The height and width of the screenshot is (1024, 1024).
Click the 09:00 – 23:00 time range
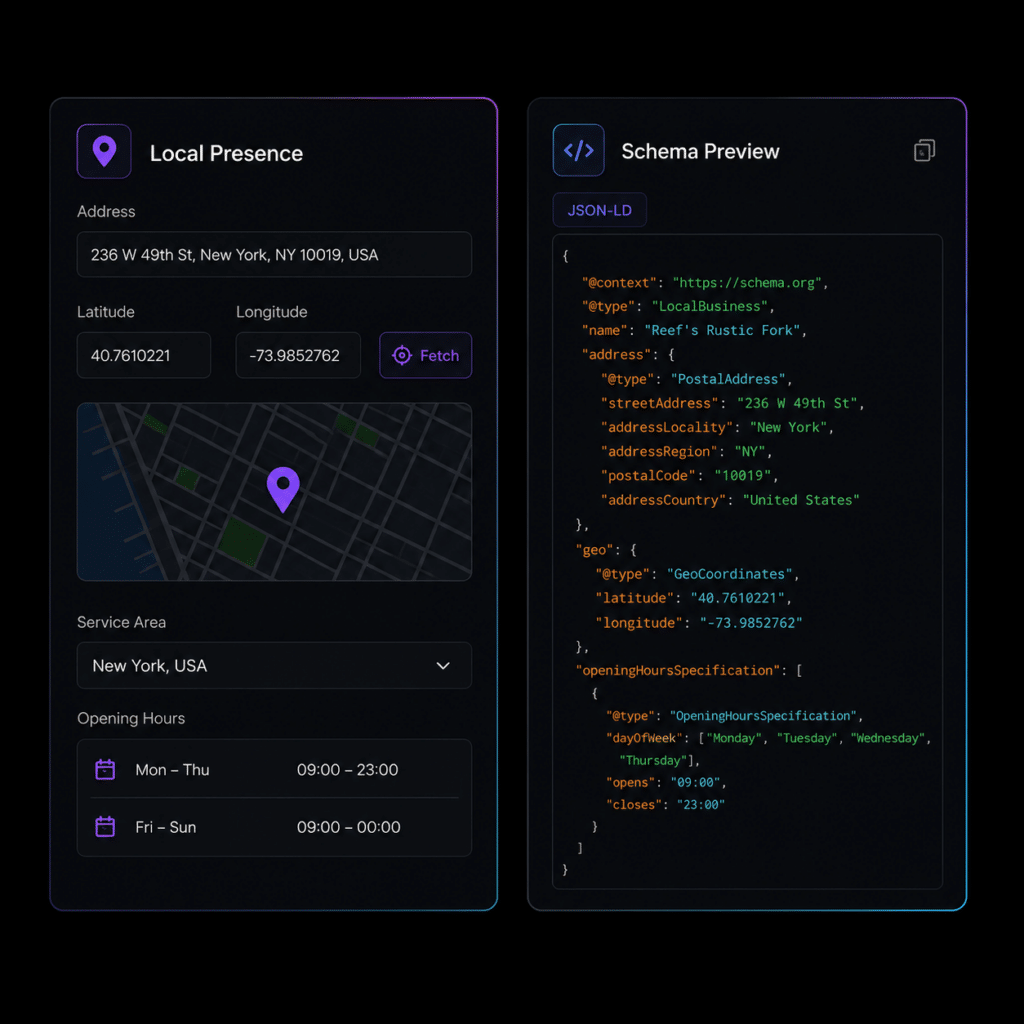click(x=347, y=769)
